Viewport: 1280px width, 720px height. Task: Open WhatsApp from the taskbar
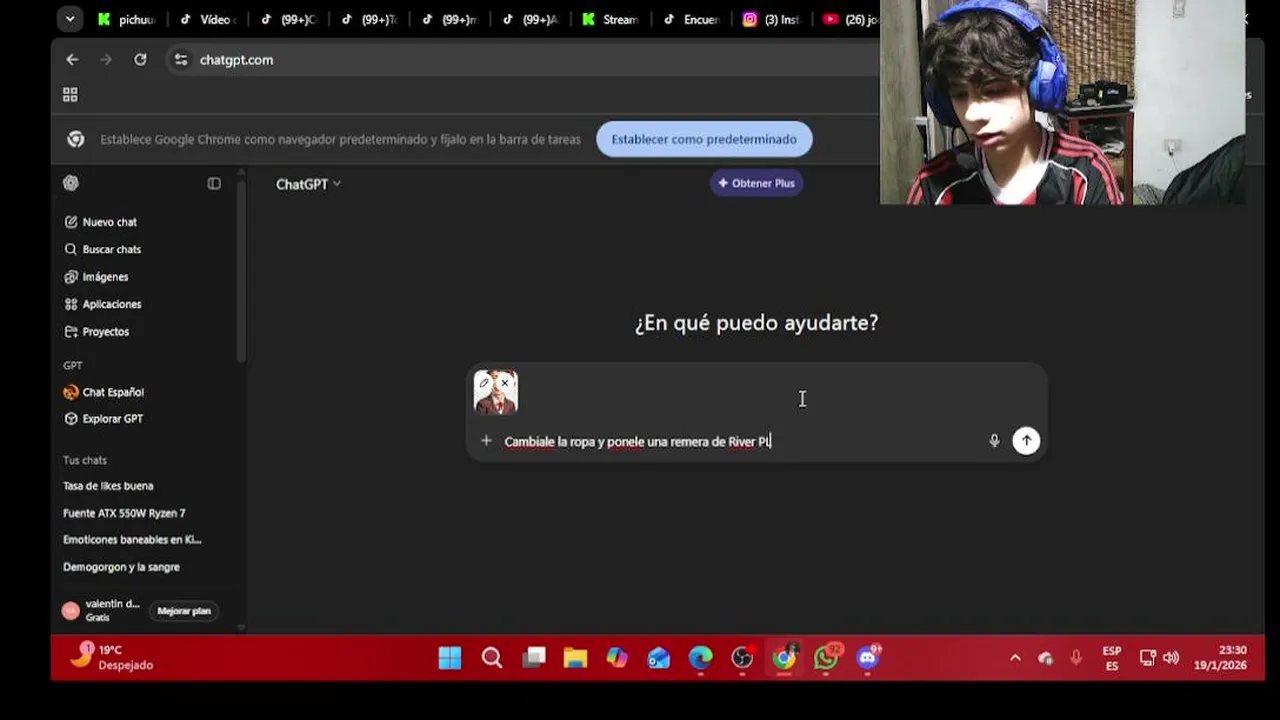[826, 657]
